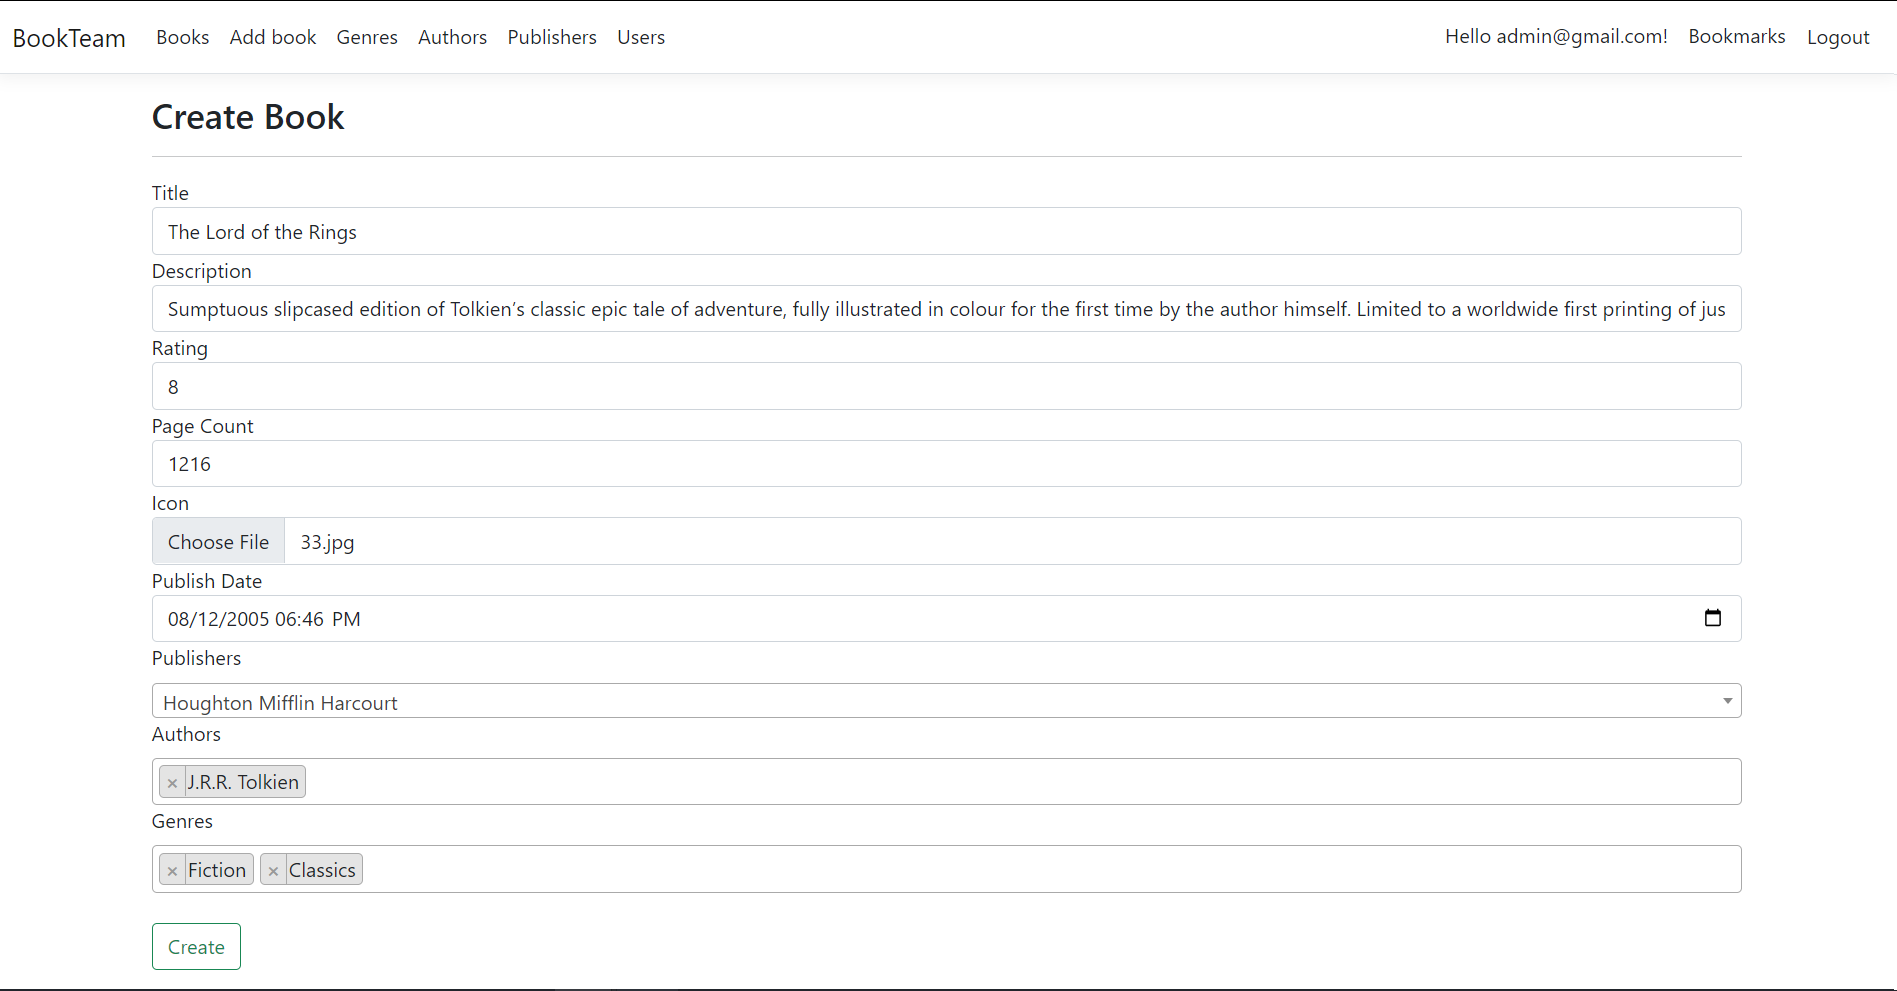This screenshot has width=1897, height=991.
Task: Remove the Fiction genre tag
Action: pyautogui.click(x=172, y=869)
